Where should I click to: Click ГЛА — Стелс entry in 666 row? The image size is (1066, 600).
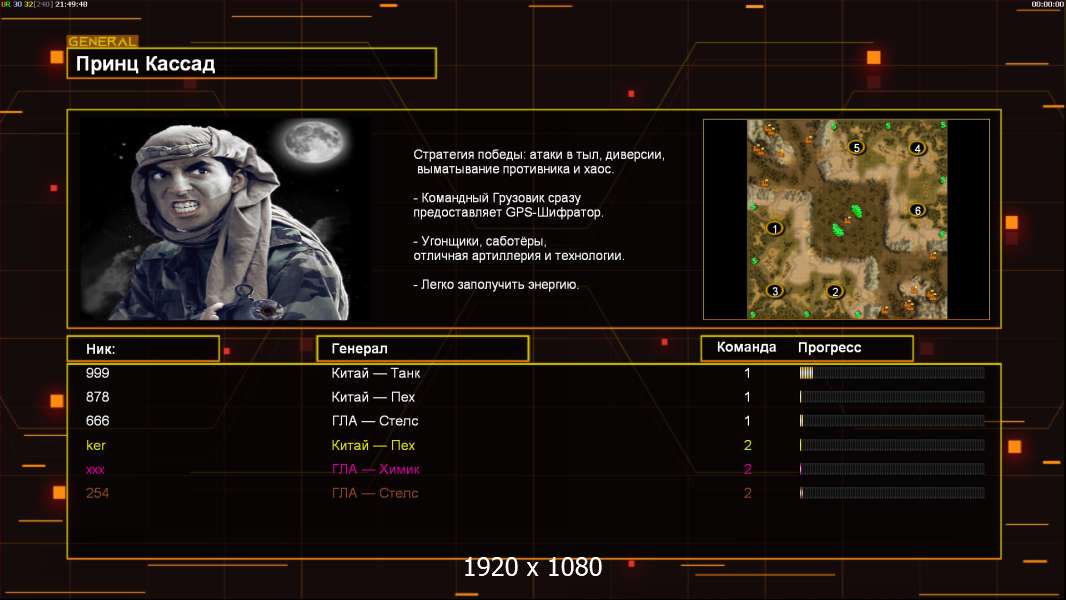(375, 421)
